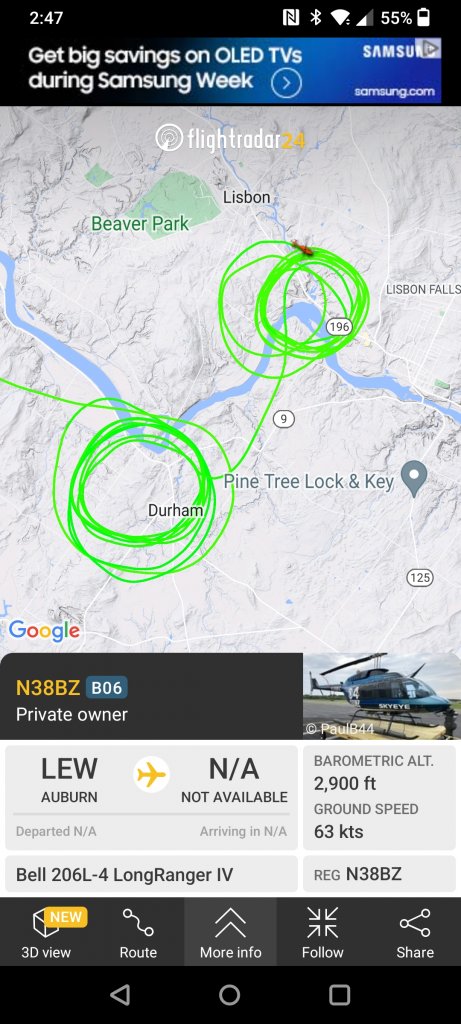Tap the yellow airplane icon between airports
461x1024 pixels.
151,775
